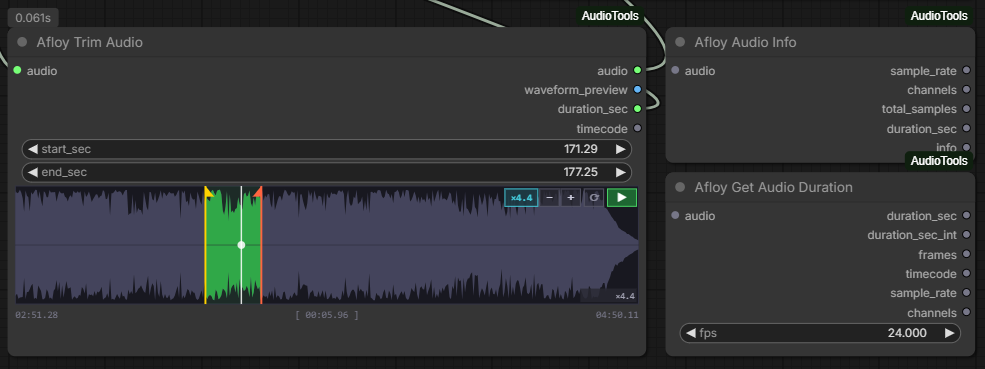Click the white playhead dot on waveform
The height and width of the screenshot is (369, 985).
coord(241,245)
